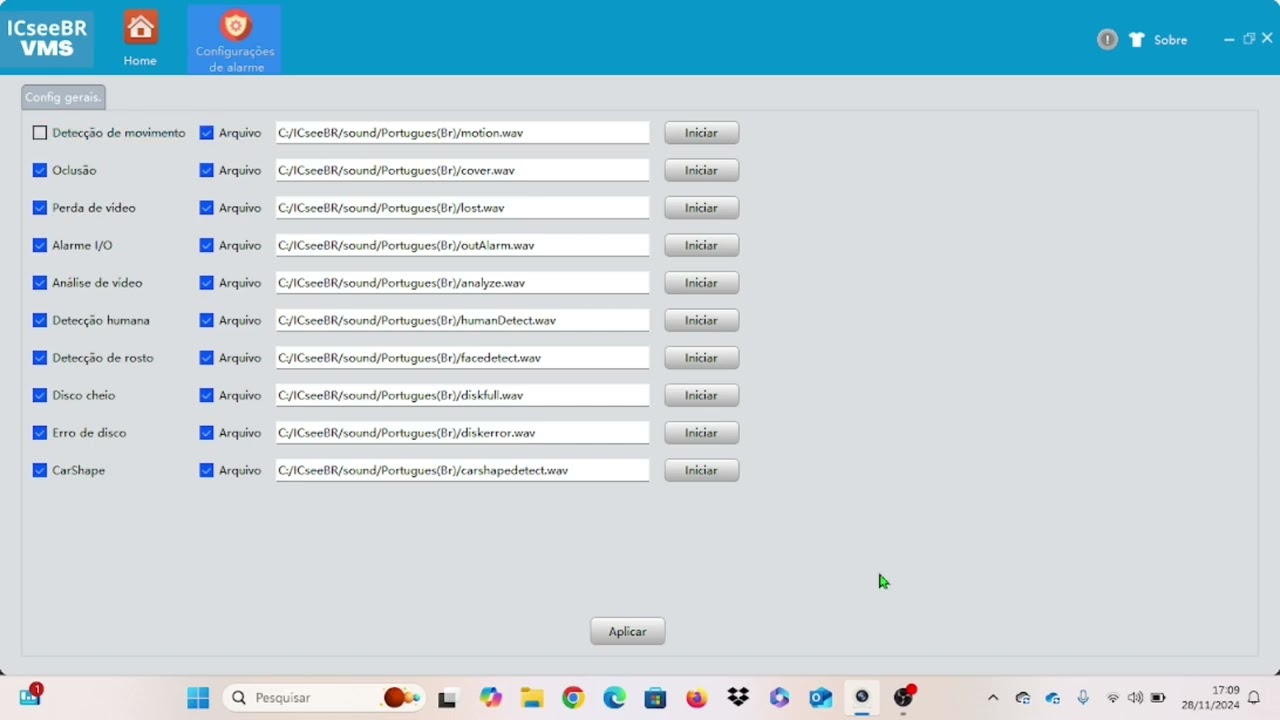Open Copilot from taskbar

click(x=490, y=698)
